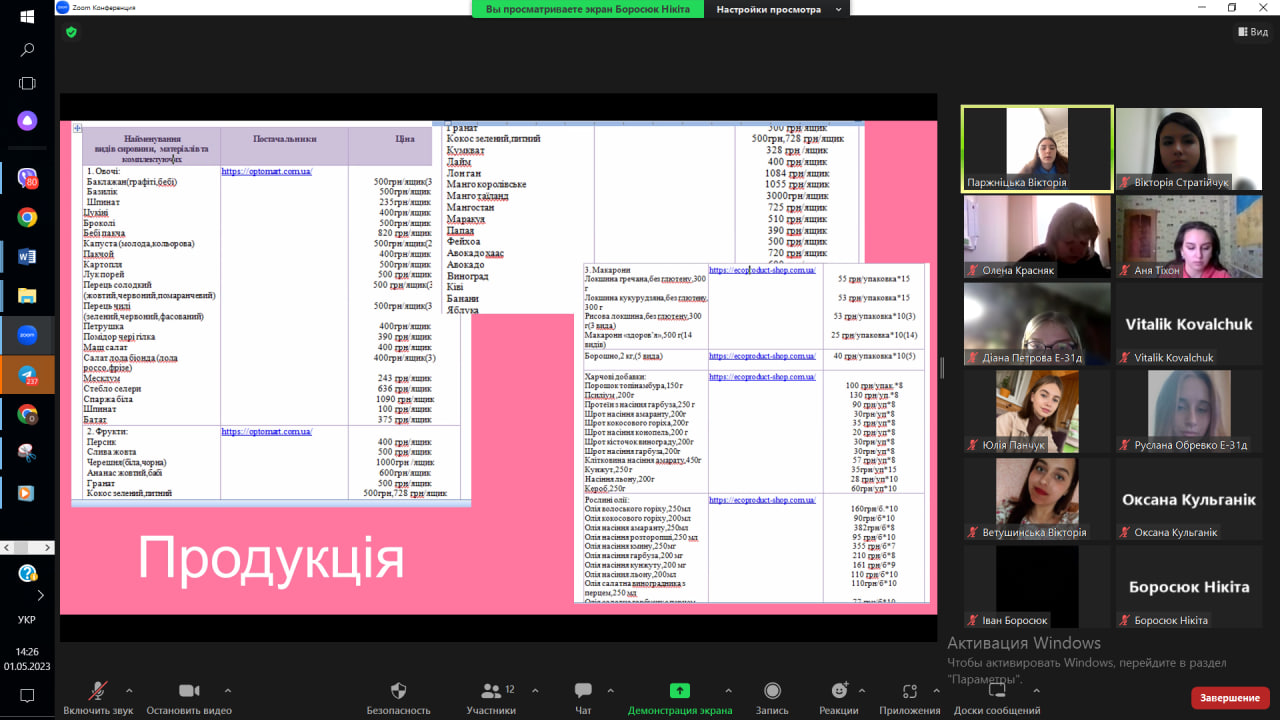The height and width of the screenshot is (720, 1280).
Task: Open the Security (Безопасность) shield icon
Action: tap(398, 691)
